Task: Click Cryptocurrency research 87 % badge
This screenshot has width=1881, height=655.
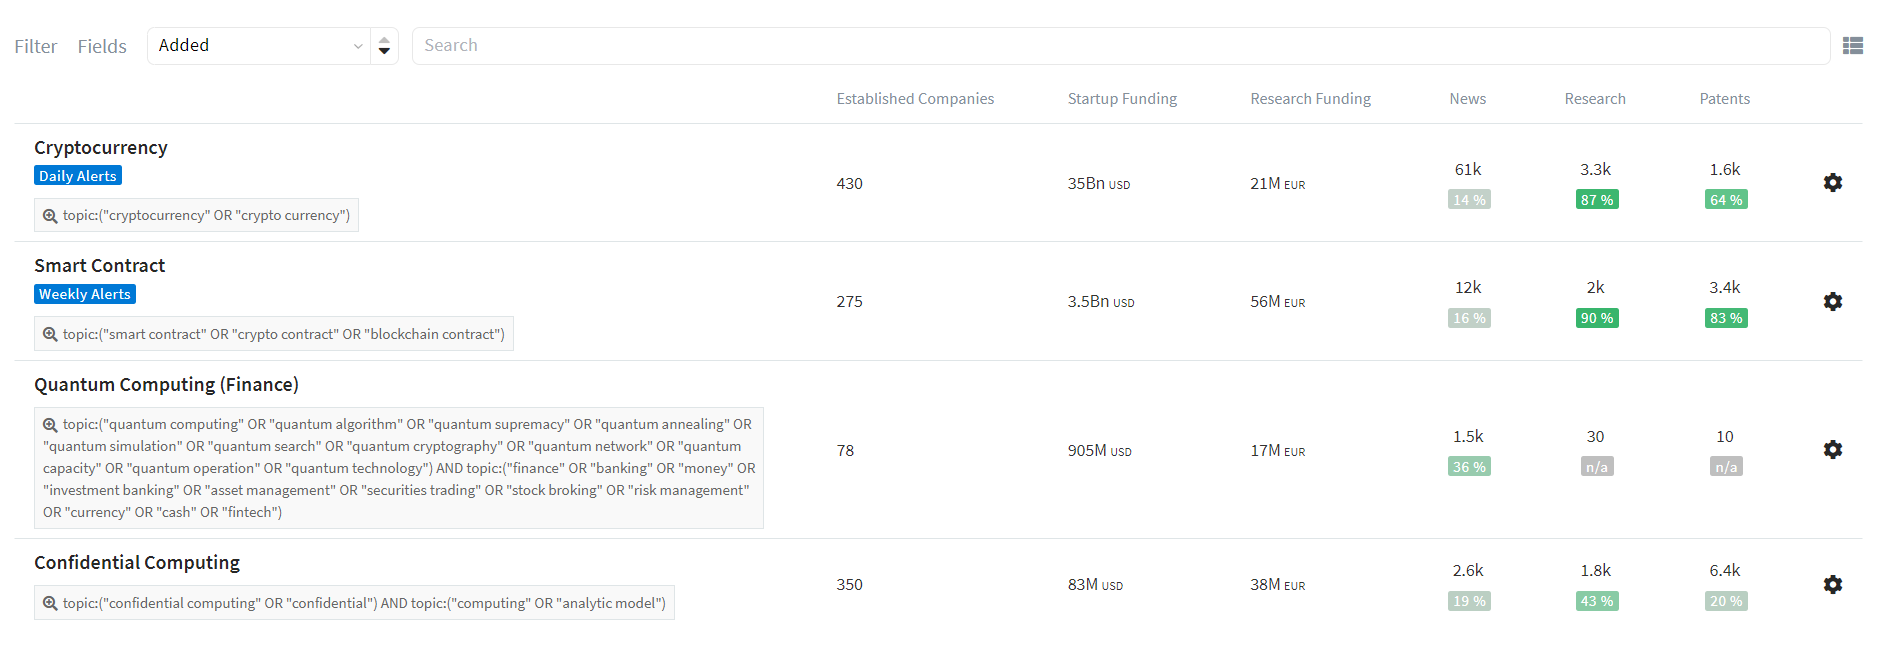Action: [x=1597, y=200]
